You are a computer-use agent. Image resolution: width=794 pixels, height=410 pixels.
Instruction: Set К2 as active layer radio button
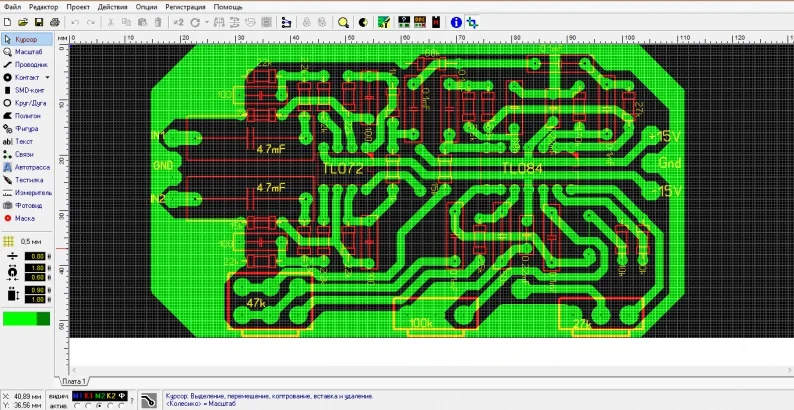(x=111, y=405)
